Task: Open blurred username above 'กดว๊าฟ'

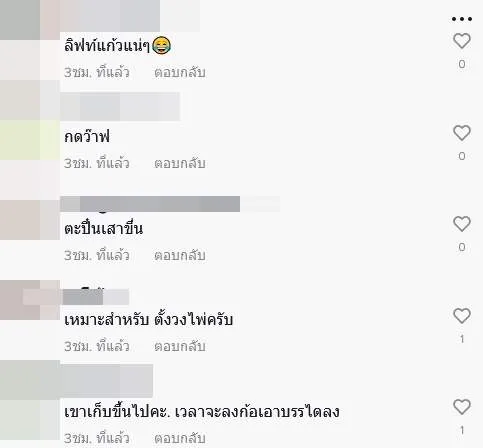Action: 120,107
